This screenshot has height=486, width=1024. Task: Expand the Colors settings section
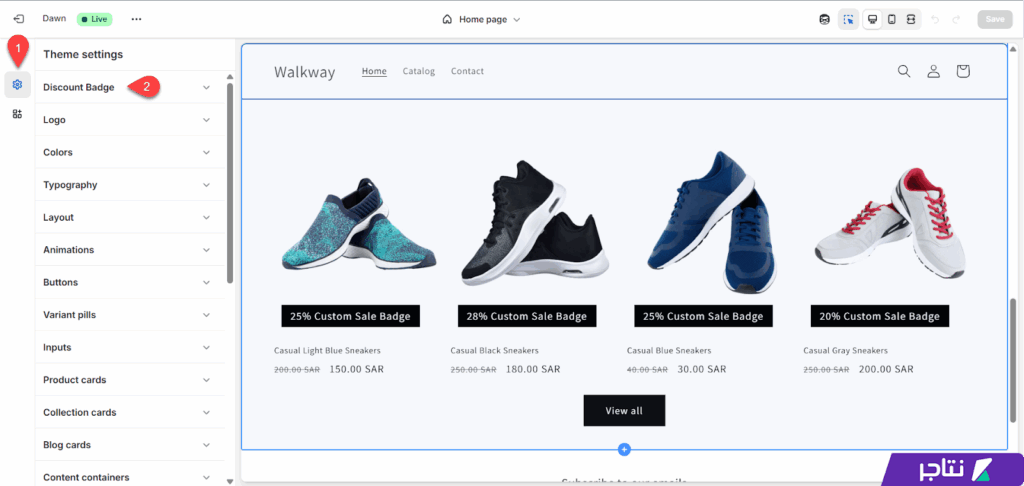coord(126,152)
